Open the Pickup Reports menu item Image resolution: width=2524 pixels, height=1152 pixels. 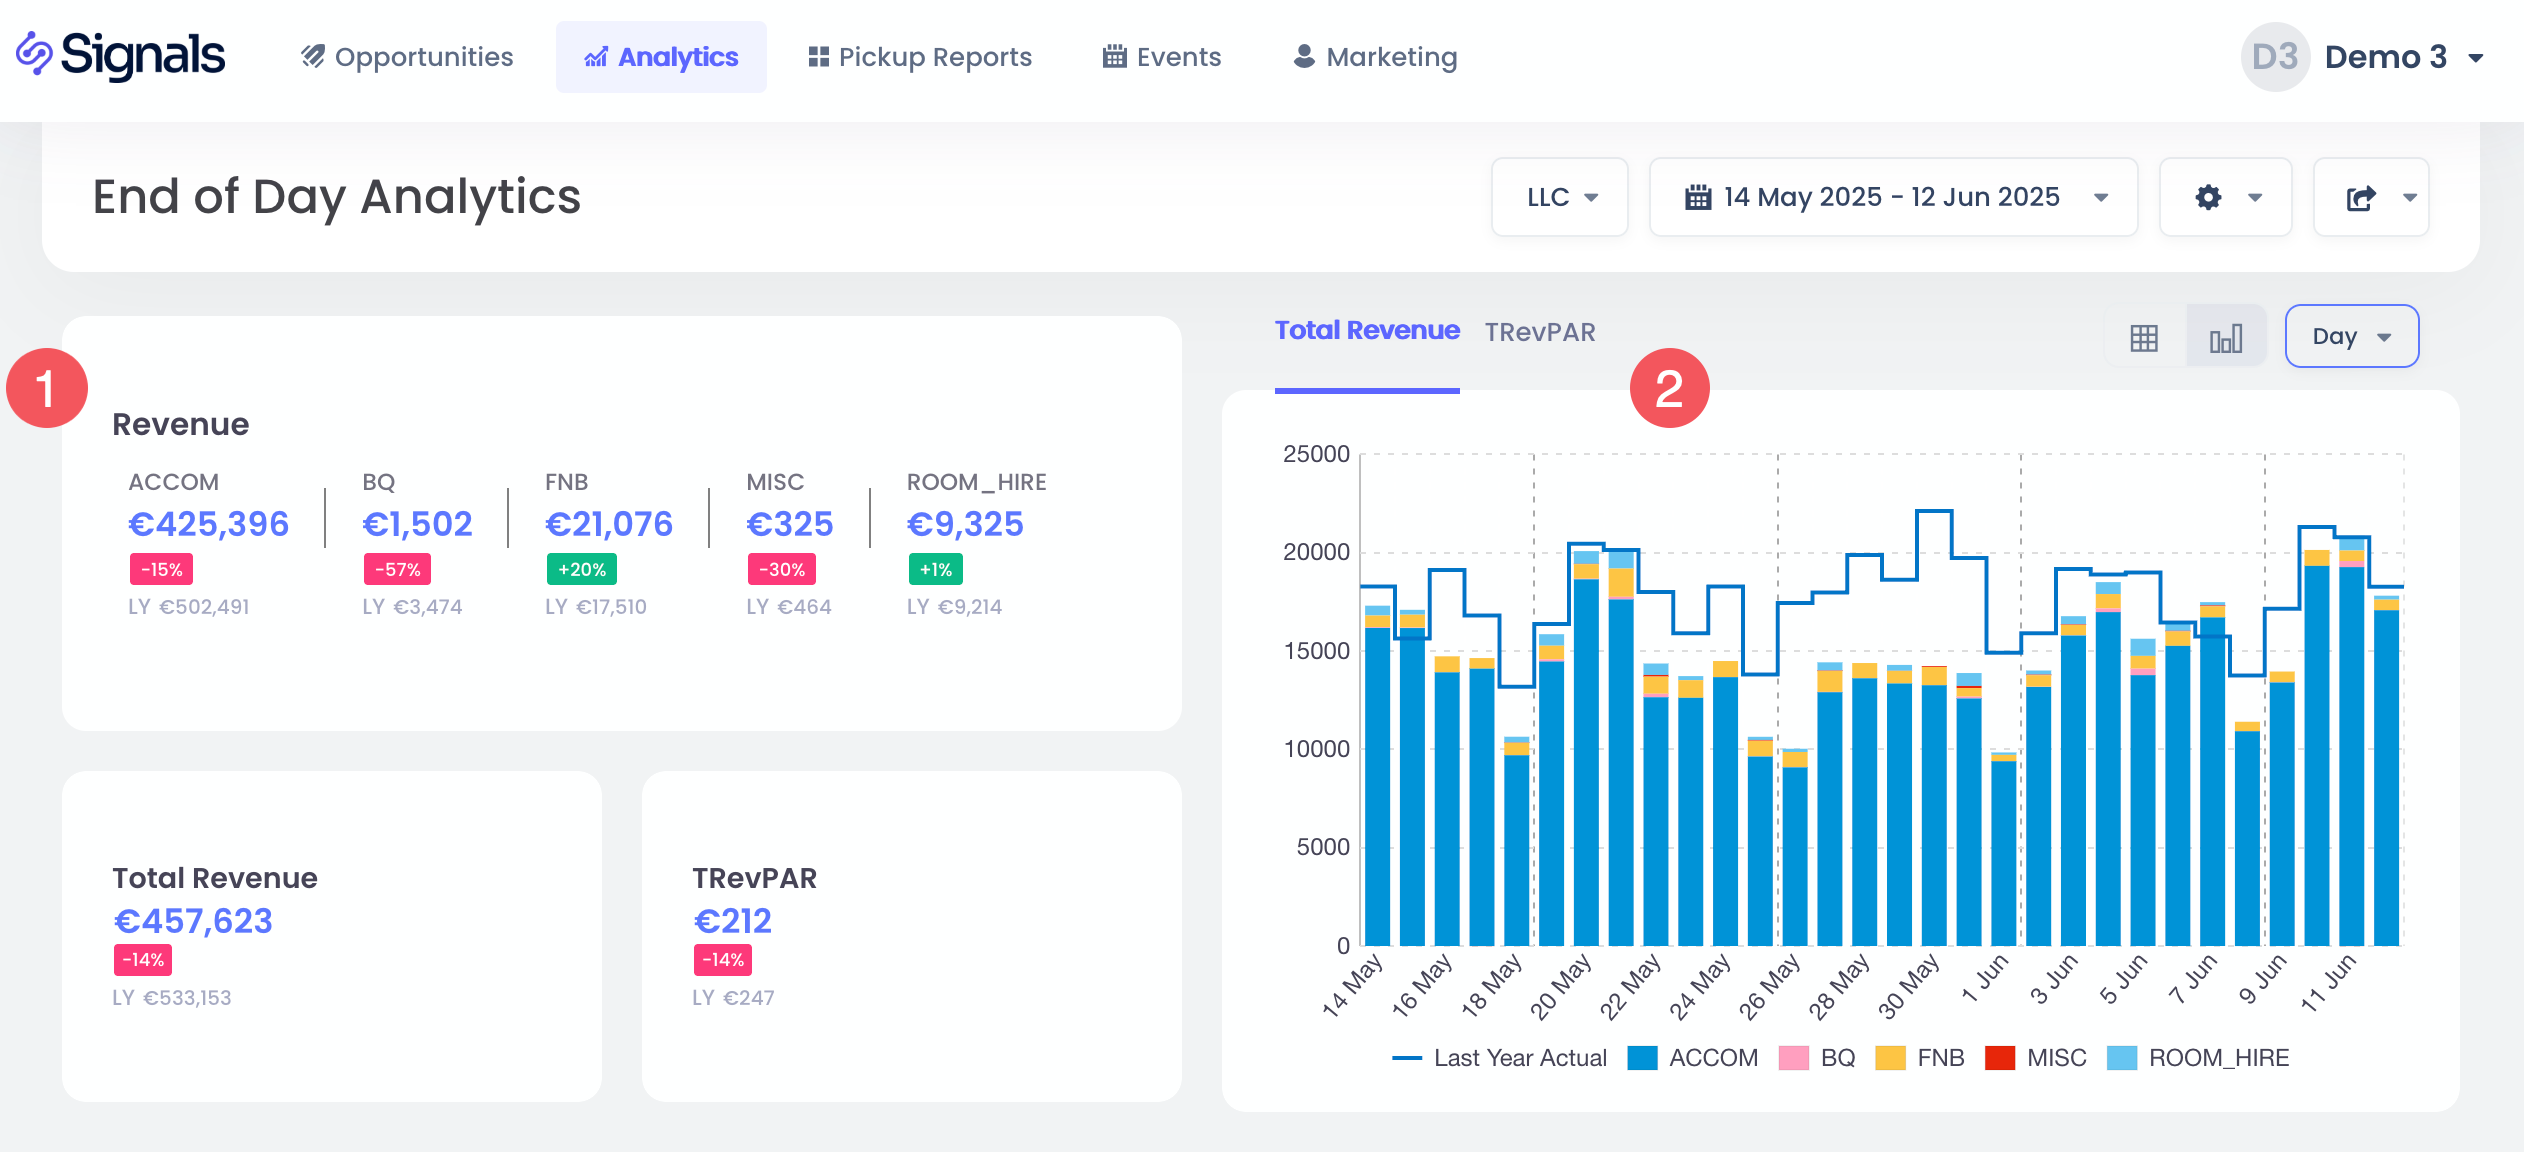920,57
